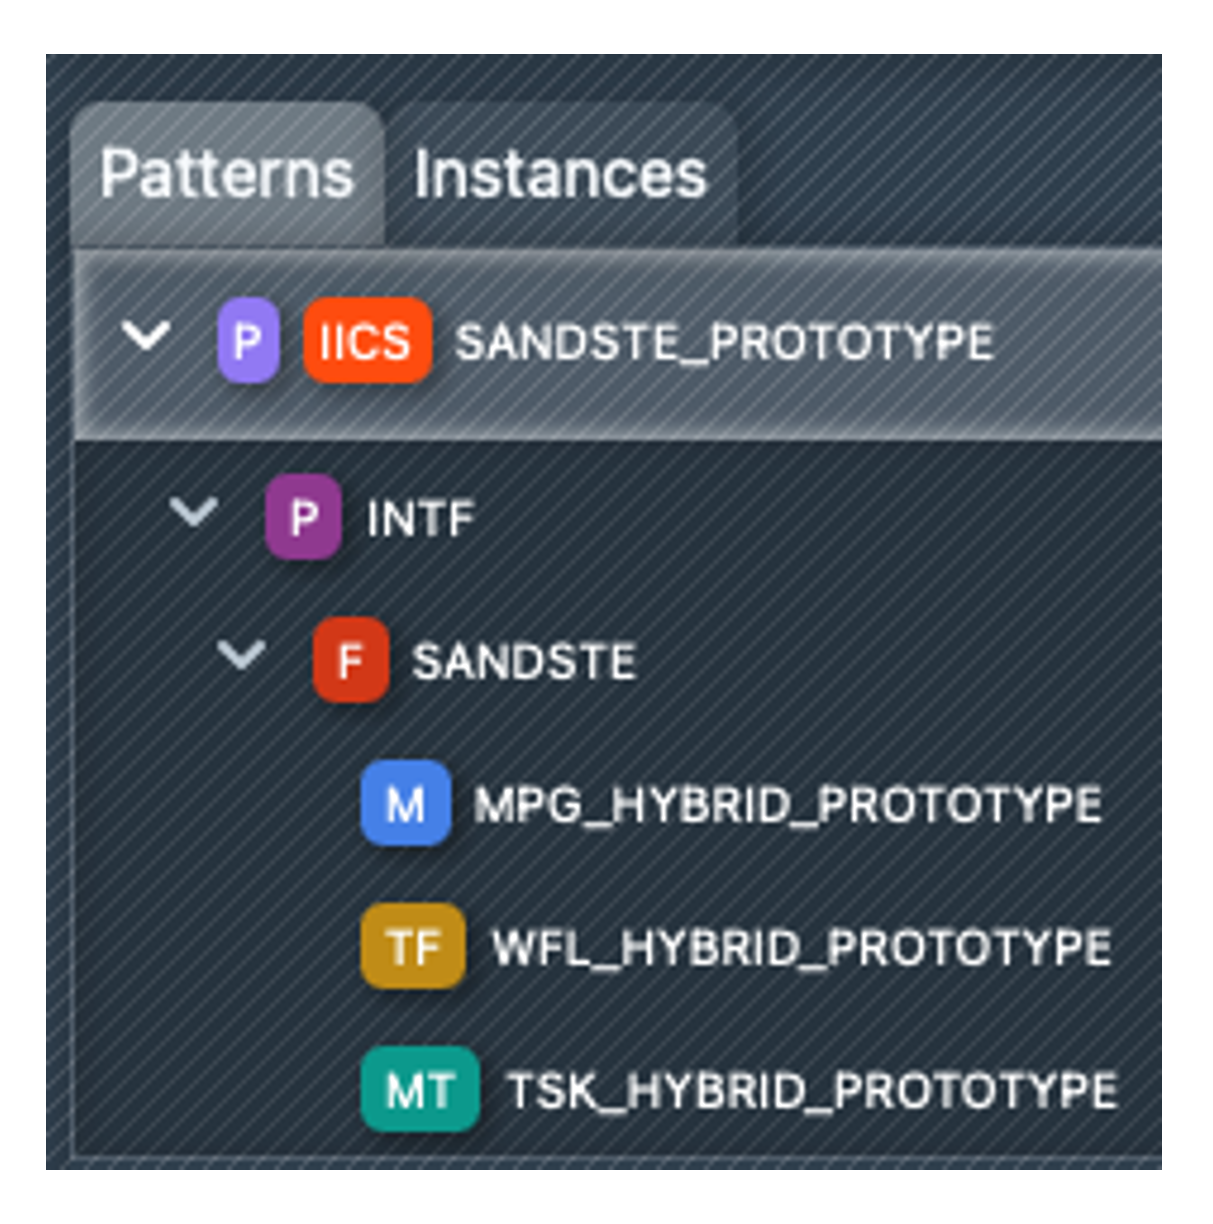Screen dimensions: 1213x1224
Task: Click the light purple P project icon
Action: pyautogui.click(x=248, y=341)
